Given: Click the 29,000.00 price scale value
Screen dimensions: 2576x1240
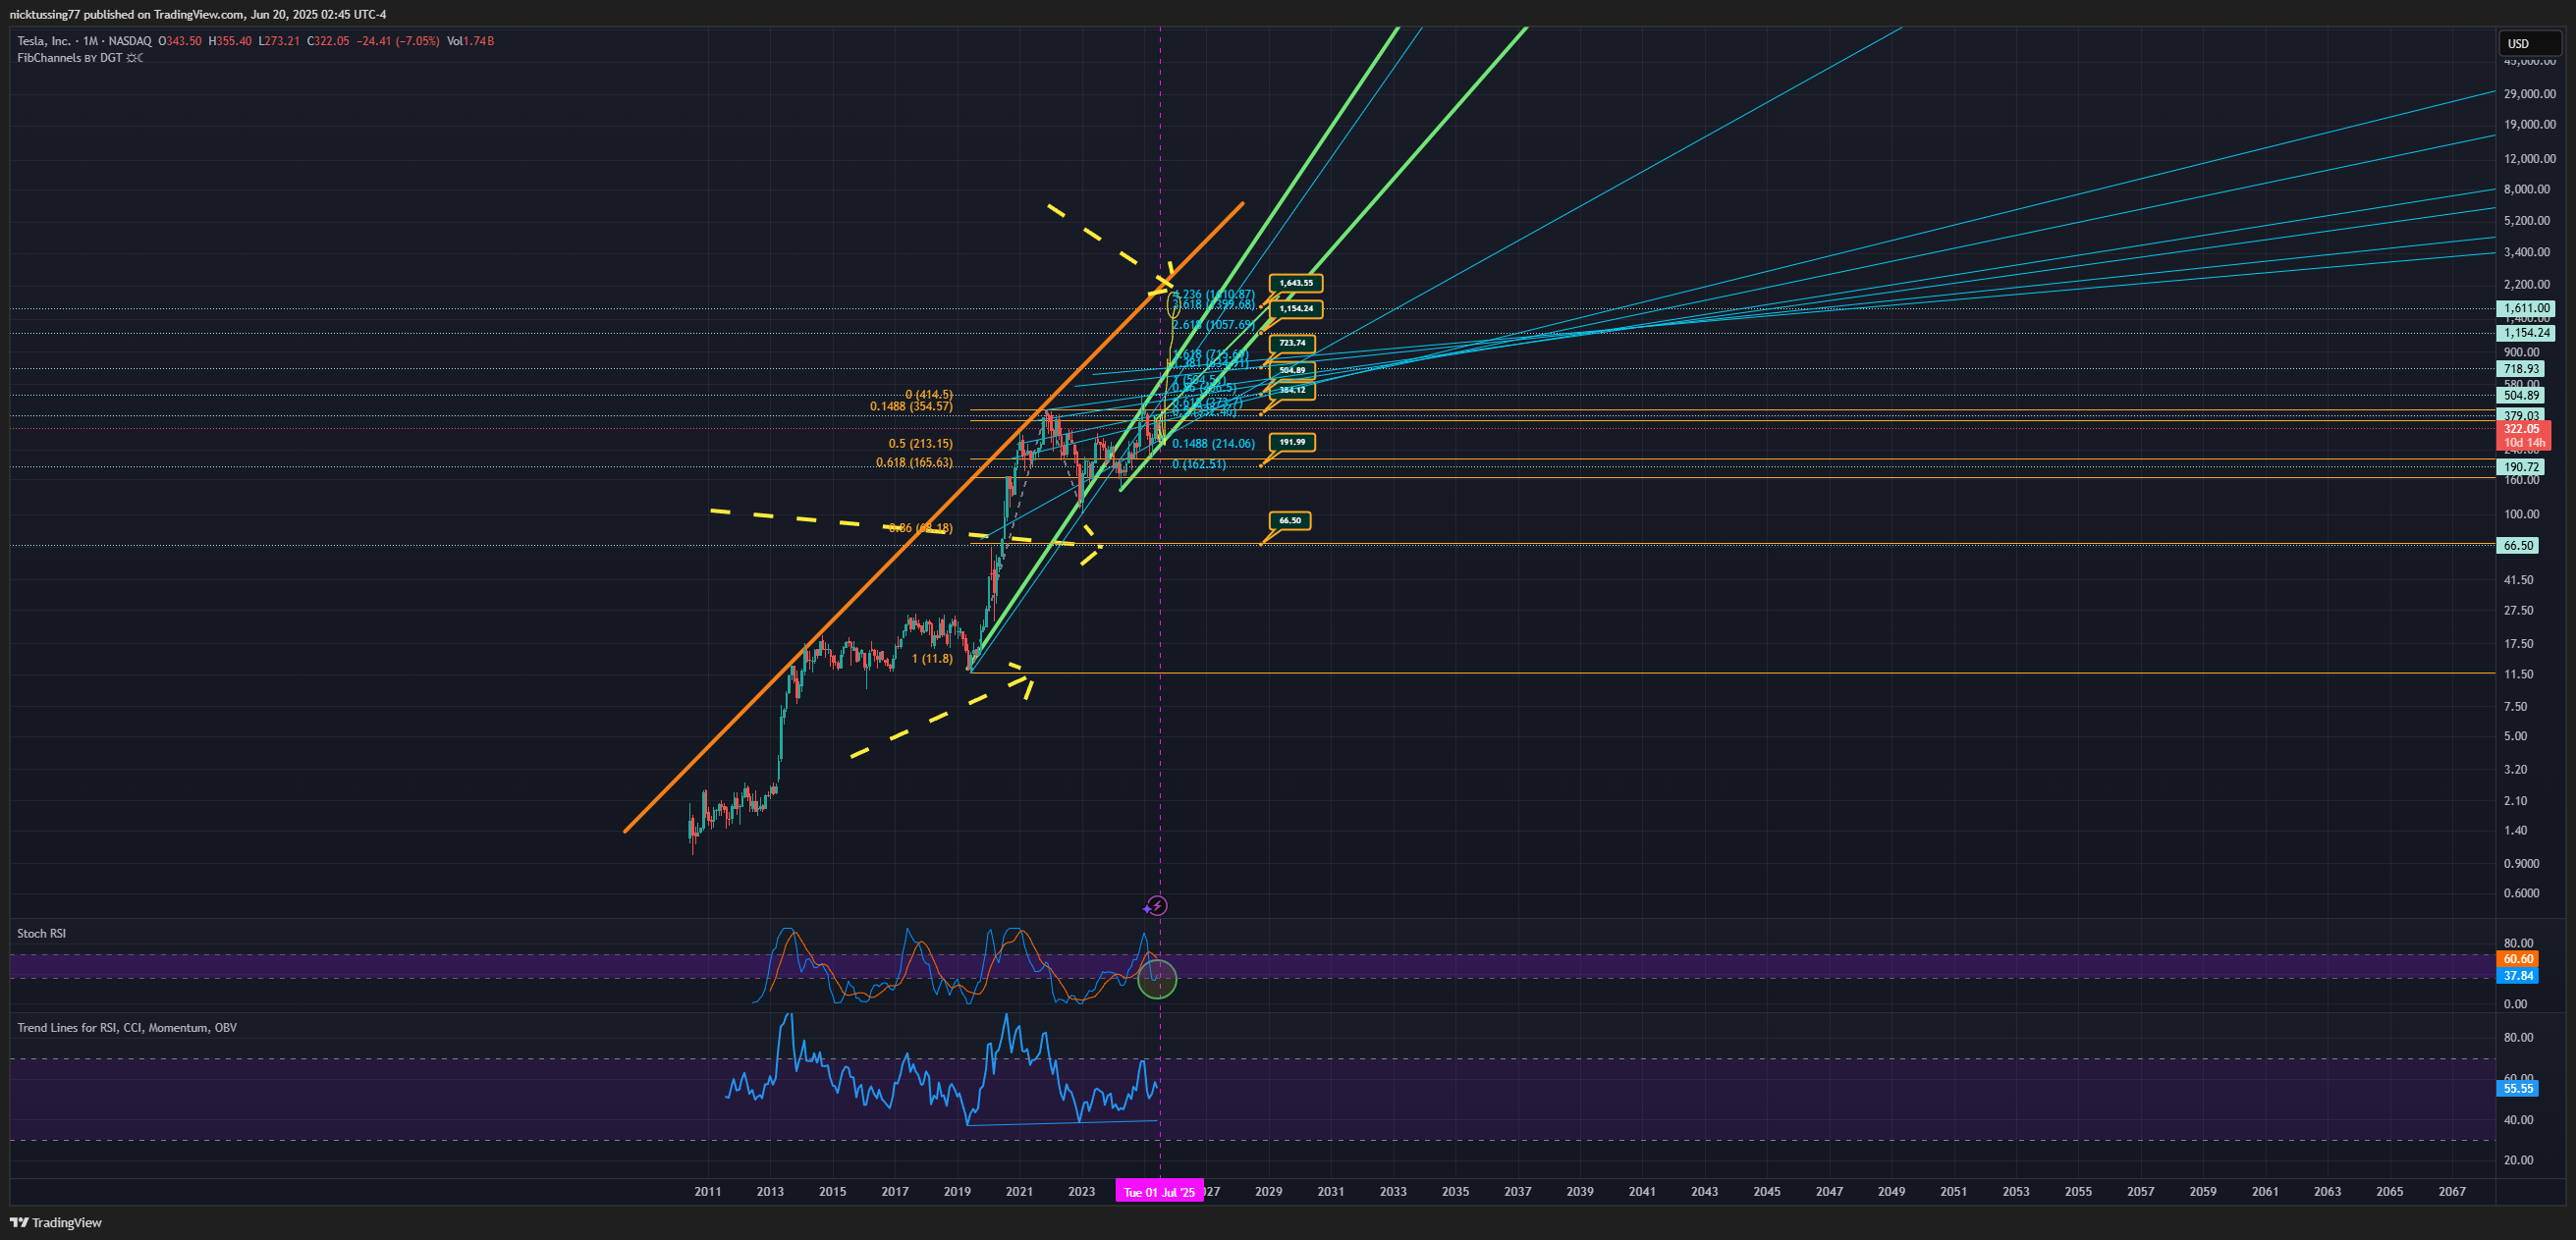Looking at the screenshot, I should (x=2530, y=94).
